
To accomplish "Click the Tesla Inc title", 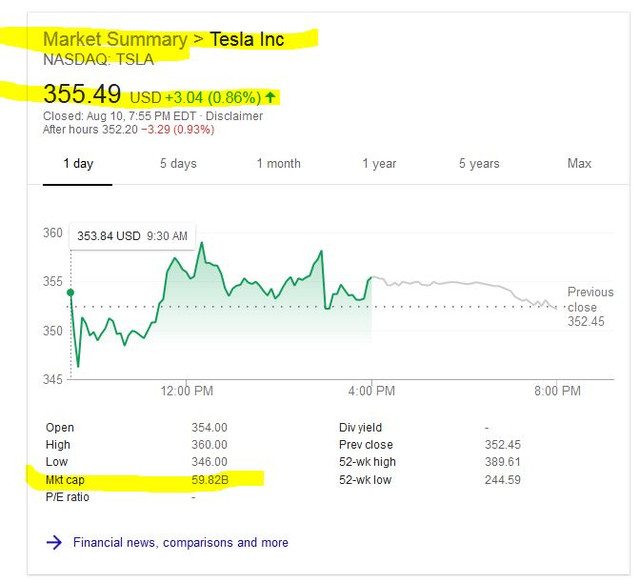I will coord(247,40).
